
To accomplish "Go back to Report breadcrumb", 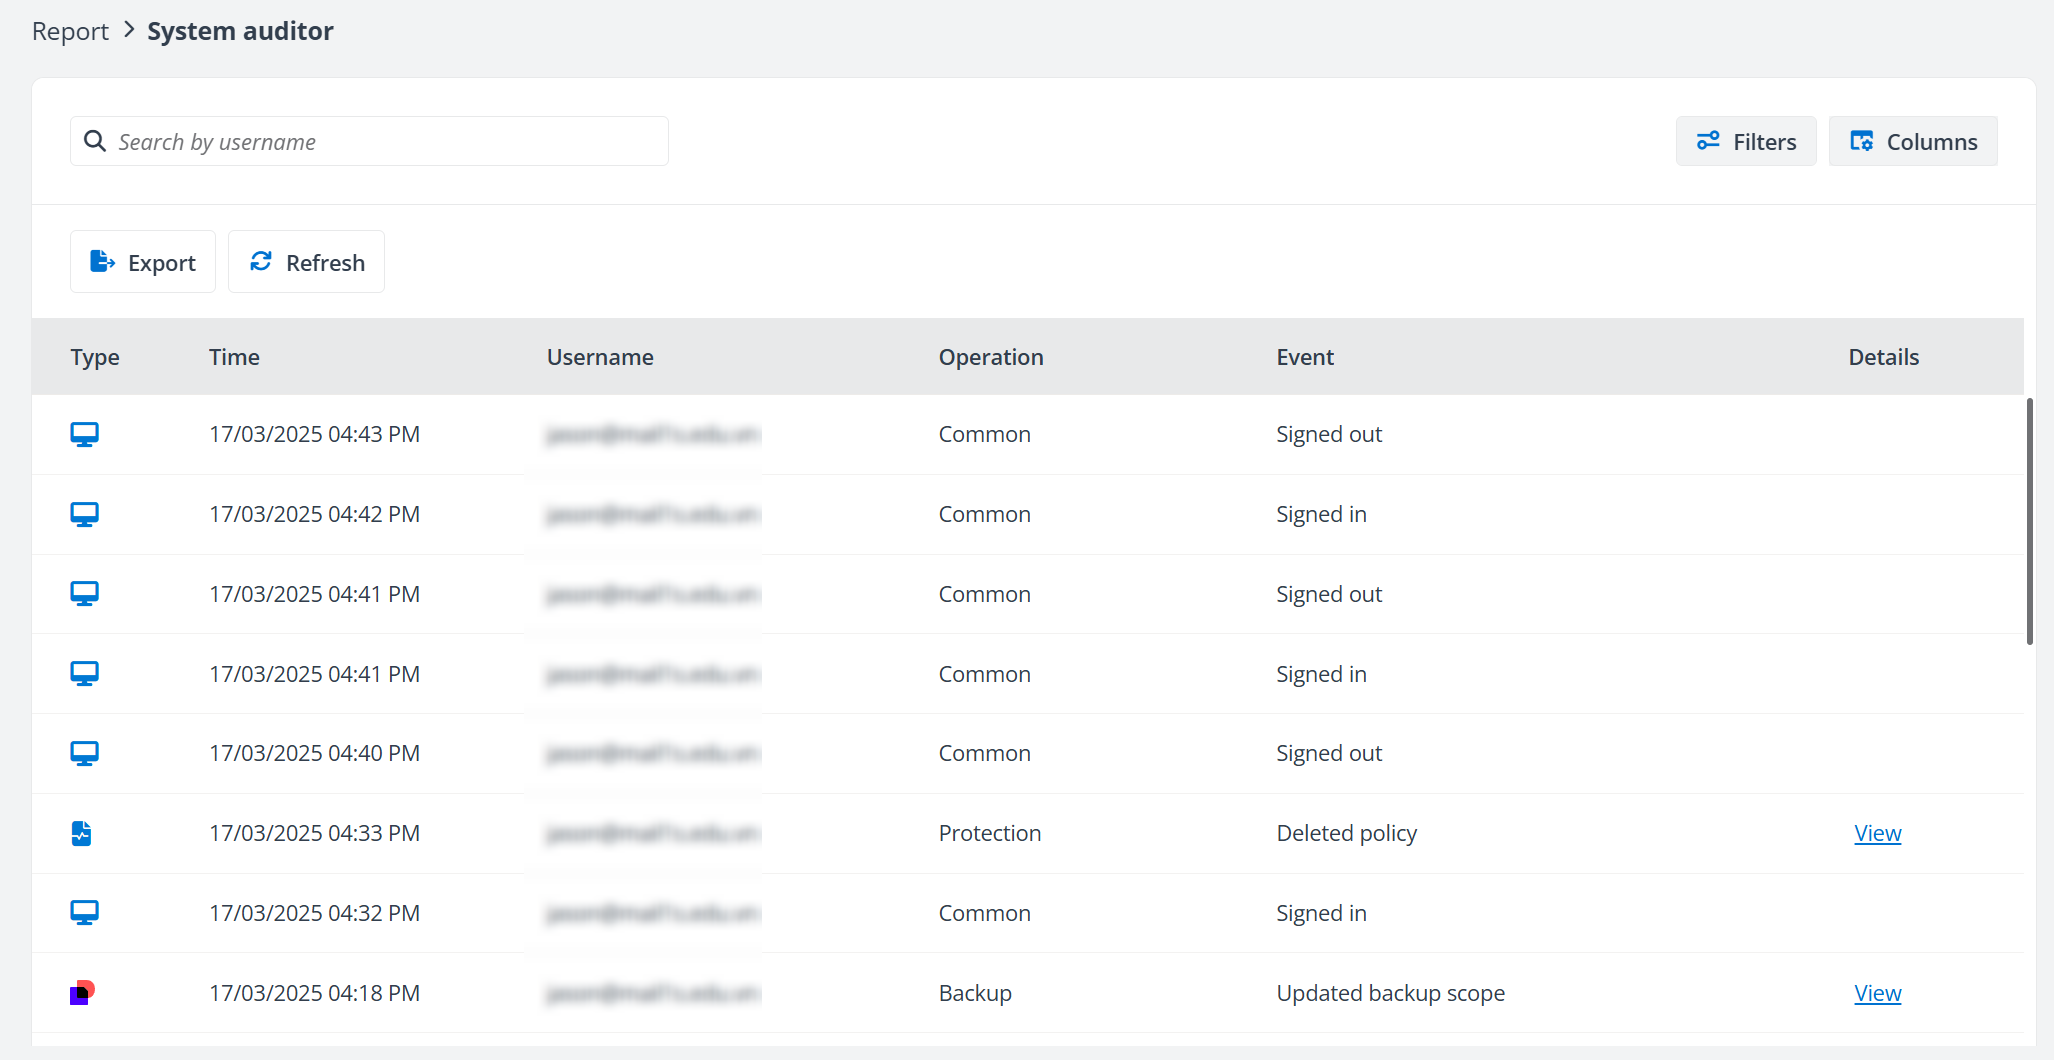I will point(70,31).
